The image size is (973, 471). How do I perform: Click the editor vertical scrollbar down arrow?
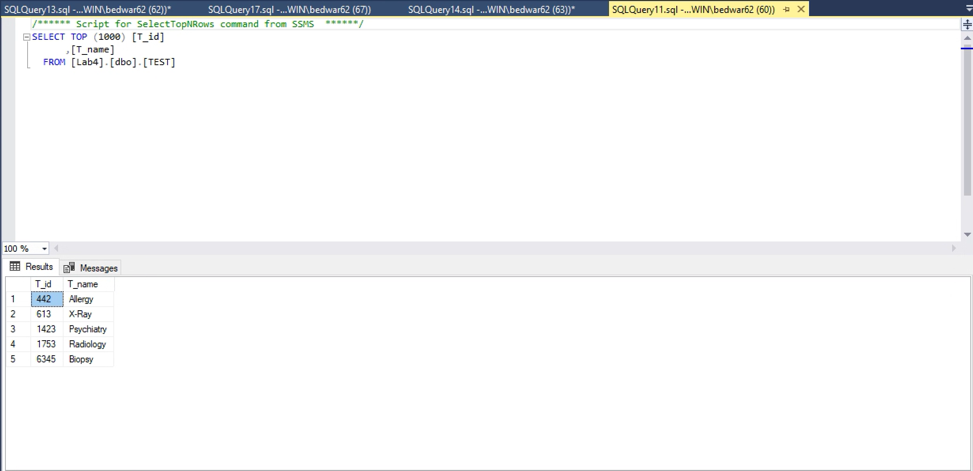click(x=967, y=235)
